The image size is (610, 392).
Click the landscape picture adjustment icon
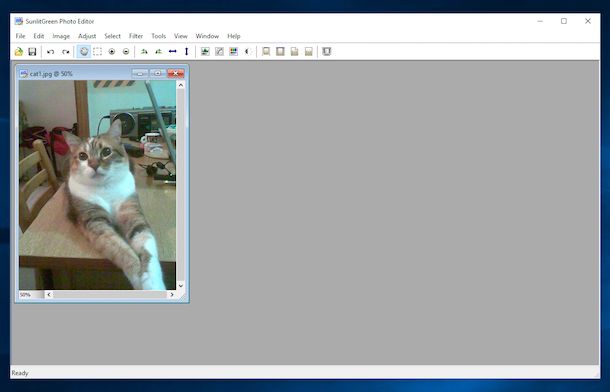coord(205,51)
